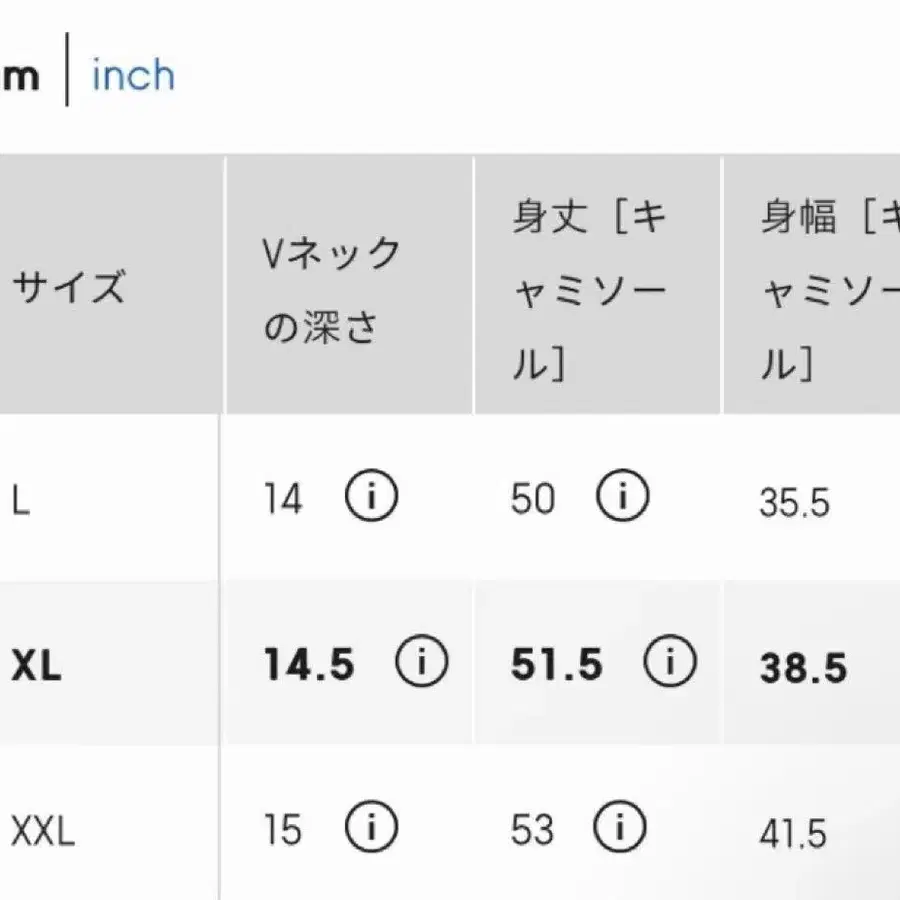Open info popup for L size V-neck depth 14
Viewport: 900px width, 900px height.
click(371, 496)
